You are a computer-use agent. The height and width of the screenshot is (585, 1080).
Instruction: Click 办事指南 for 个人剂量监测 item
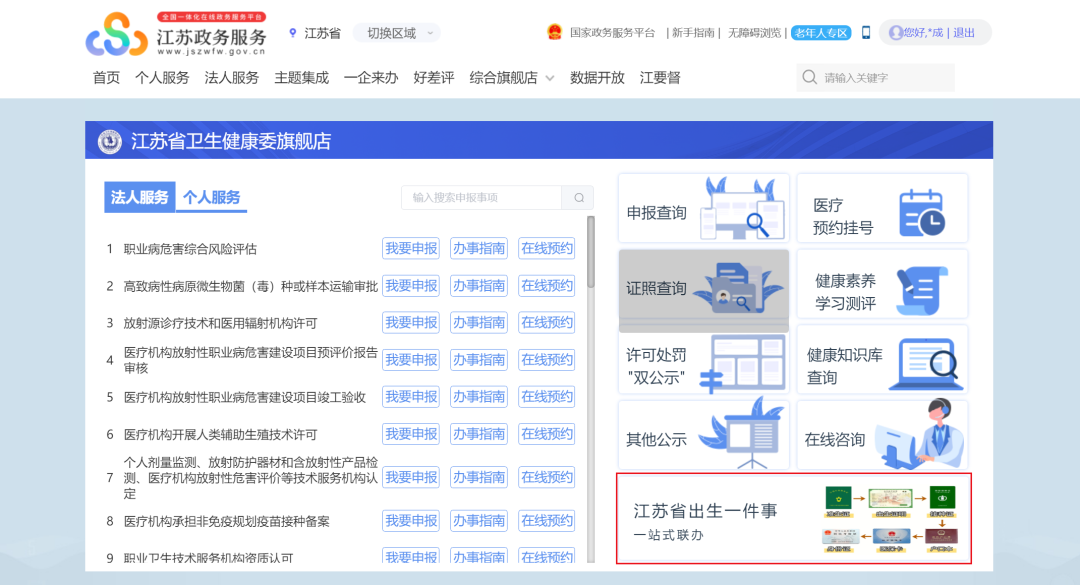479,478
